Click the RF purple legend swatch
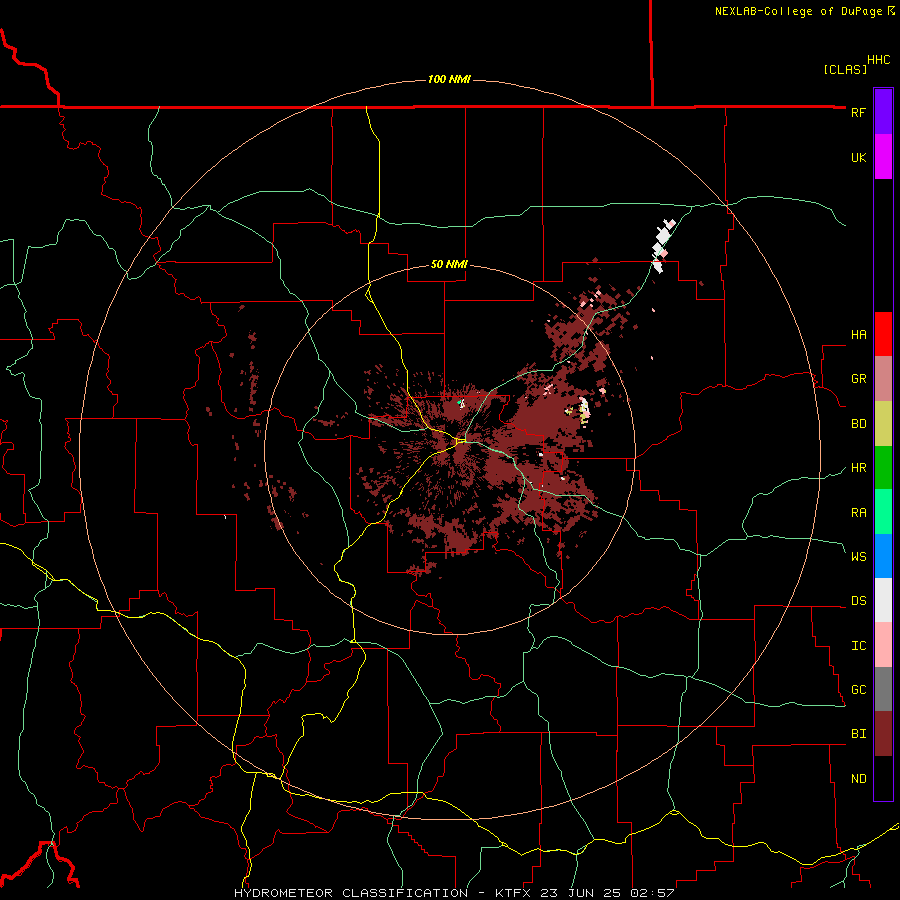The image size is (900, 900). (x=883, y=112)
